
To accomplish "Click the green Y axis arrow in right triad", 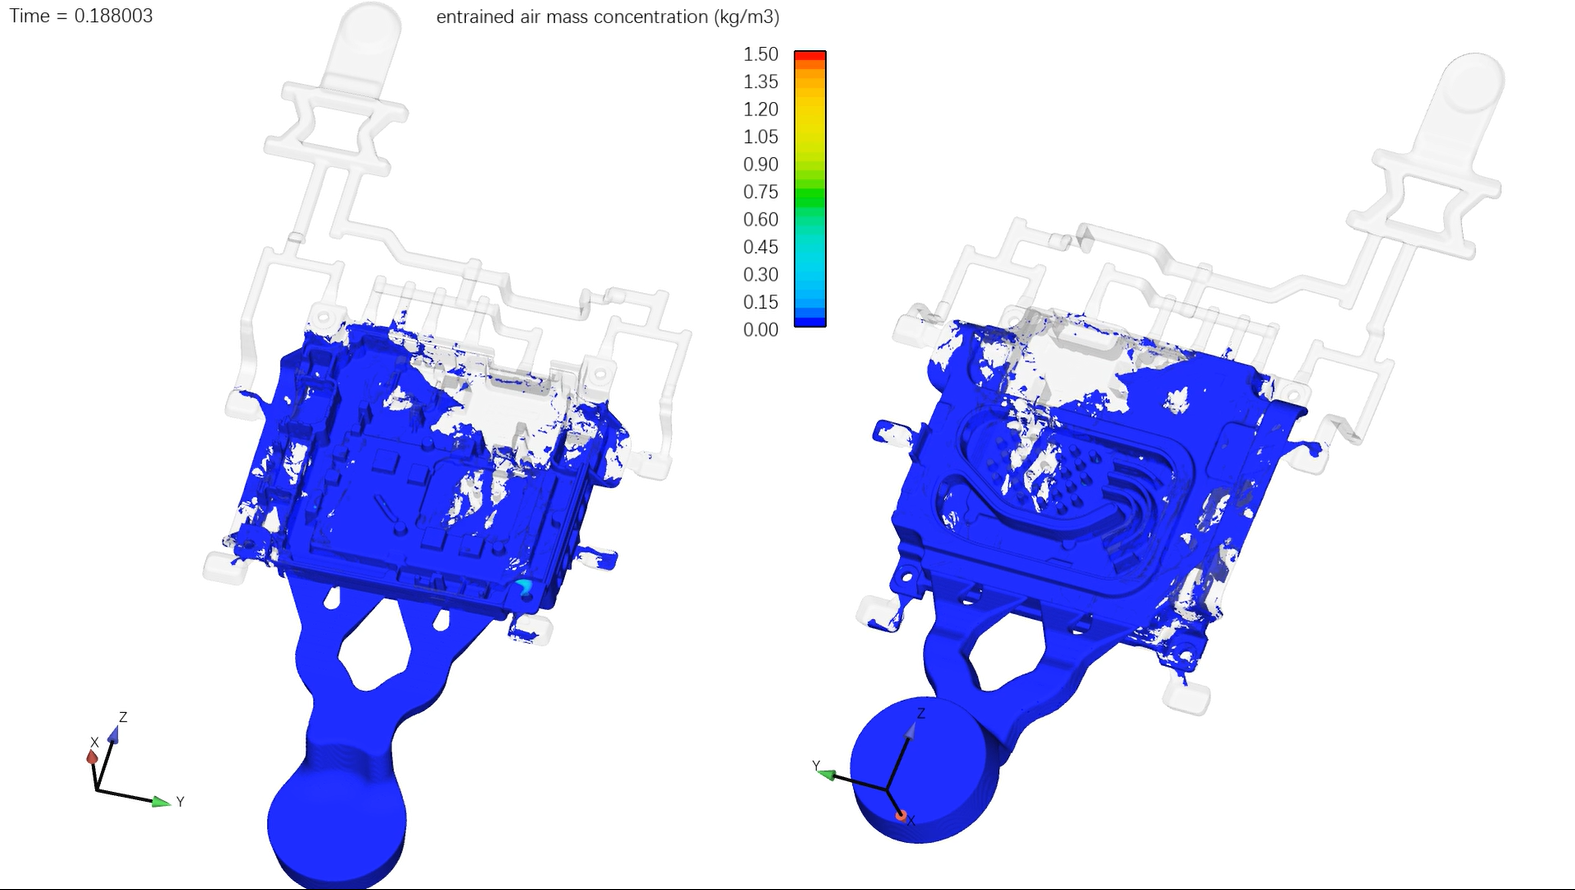I will point(827,773).
